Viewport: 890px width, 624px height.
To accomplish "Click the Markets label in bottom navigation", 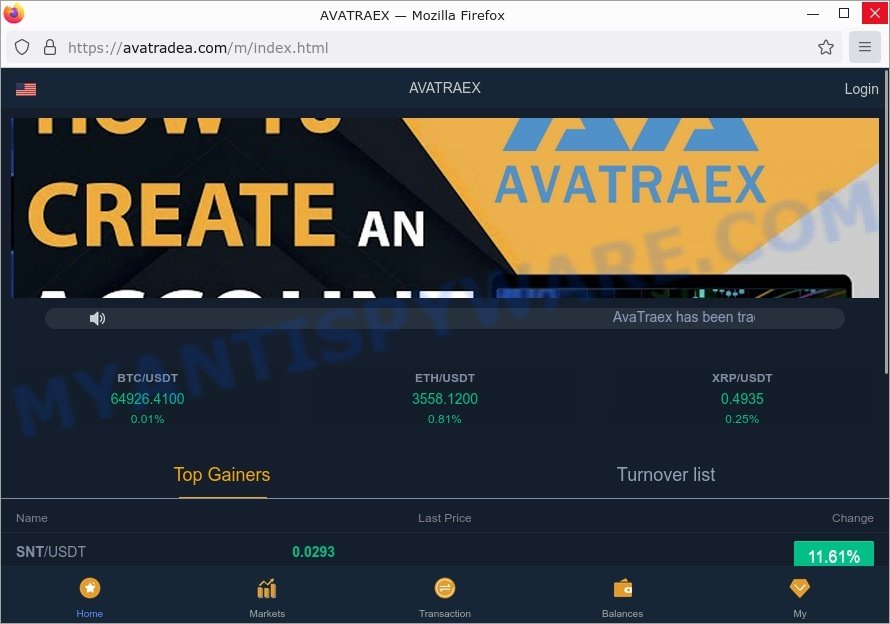I will click(x=267, y=614).
